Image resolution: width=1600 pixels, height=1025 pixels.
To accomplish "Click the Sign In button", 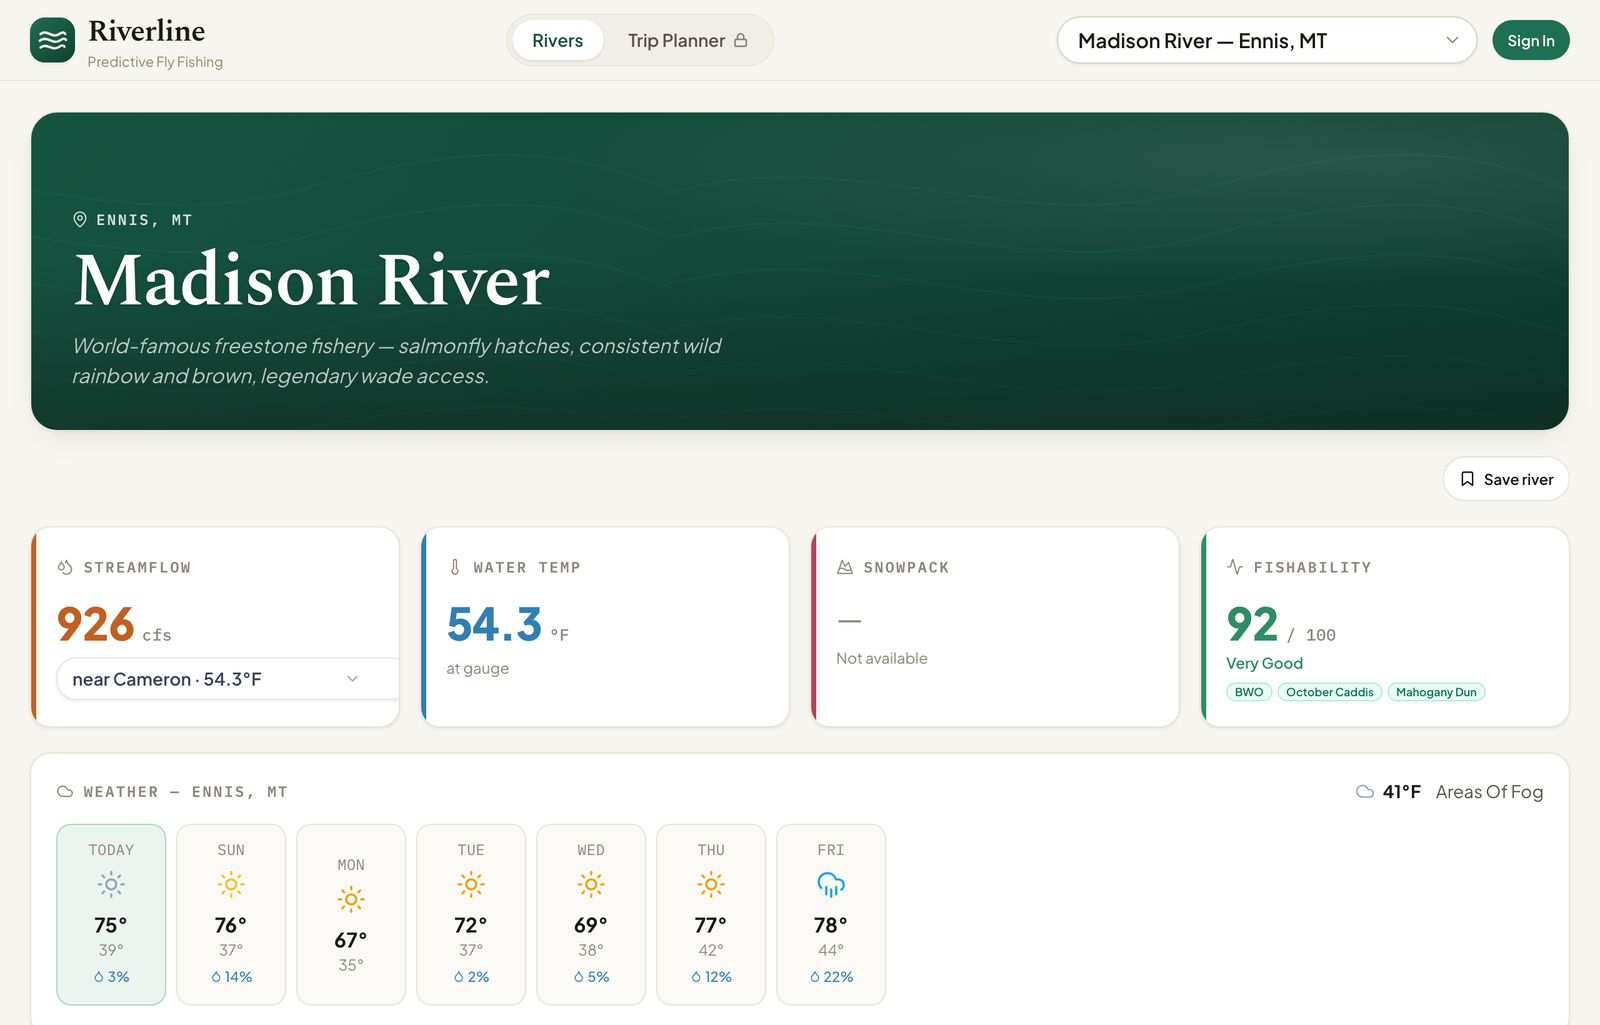I will [1530, 41].
